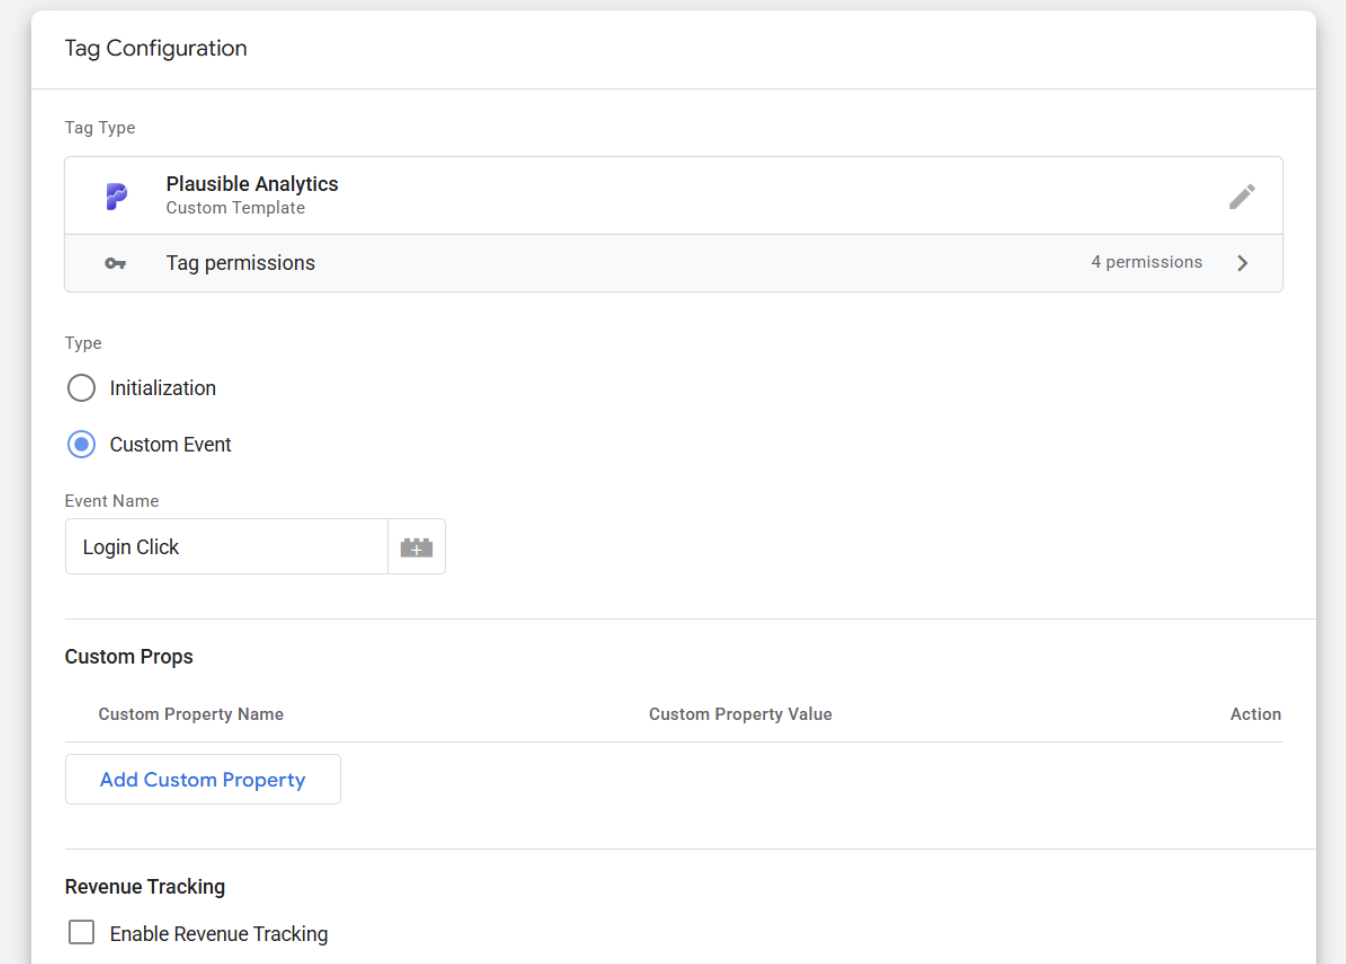1346x964 pixels.
Task: Select the Custom Props section heading
Action: tap(128, 656)
